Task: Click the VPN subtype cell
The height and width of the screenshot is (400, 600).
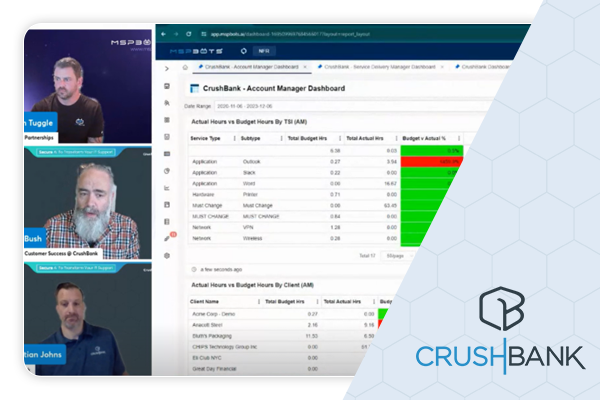Action: [x=248, y=227]
